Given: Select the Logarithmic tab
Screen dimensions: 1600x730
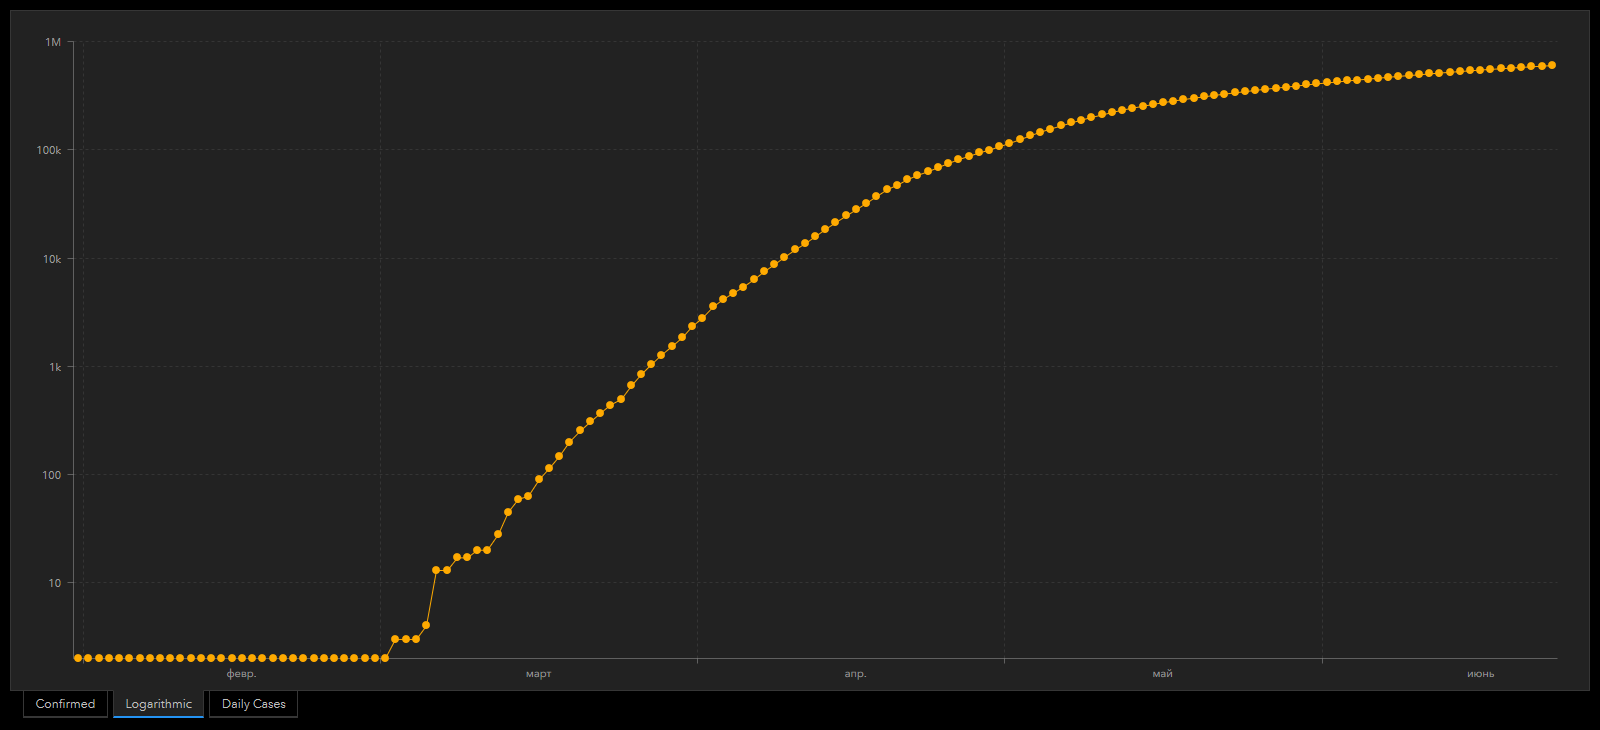Looking at the screenshot, I should pos(158,704).
